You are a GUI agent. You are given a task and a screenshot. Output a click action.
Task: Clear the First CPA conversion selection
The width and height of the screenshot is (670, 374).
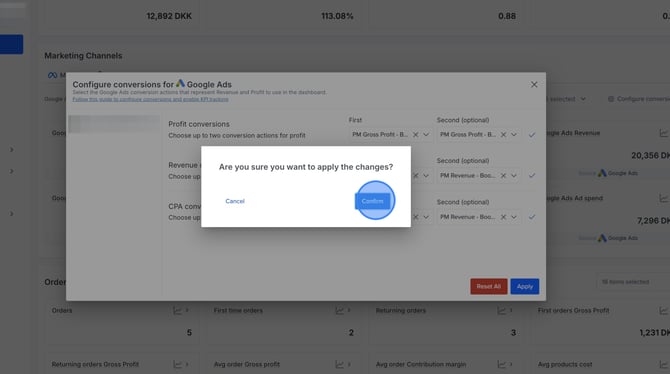tap(415, 217)
